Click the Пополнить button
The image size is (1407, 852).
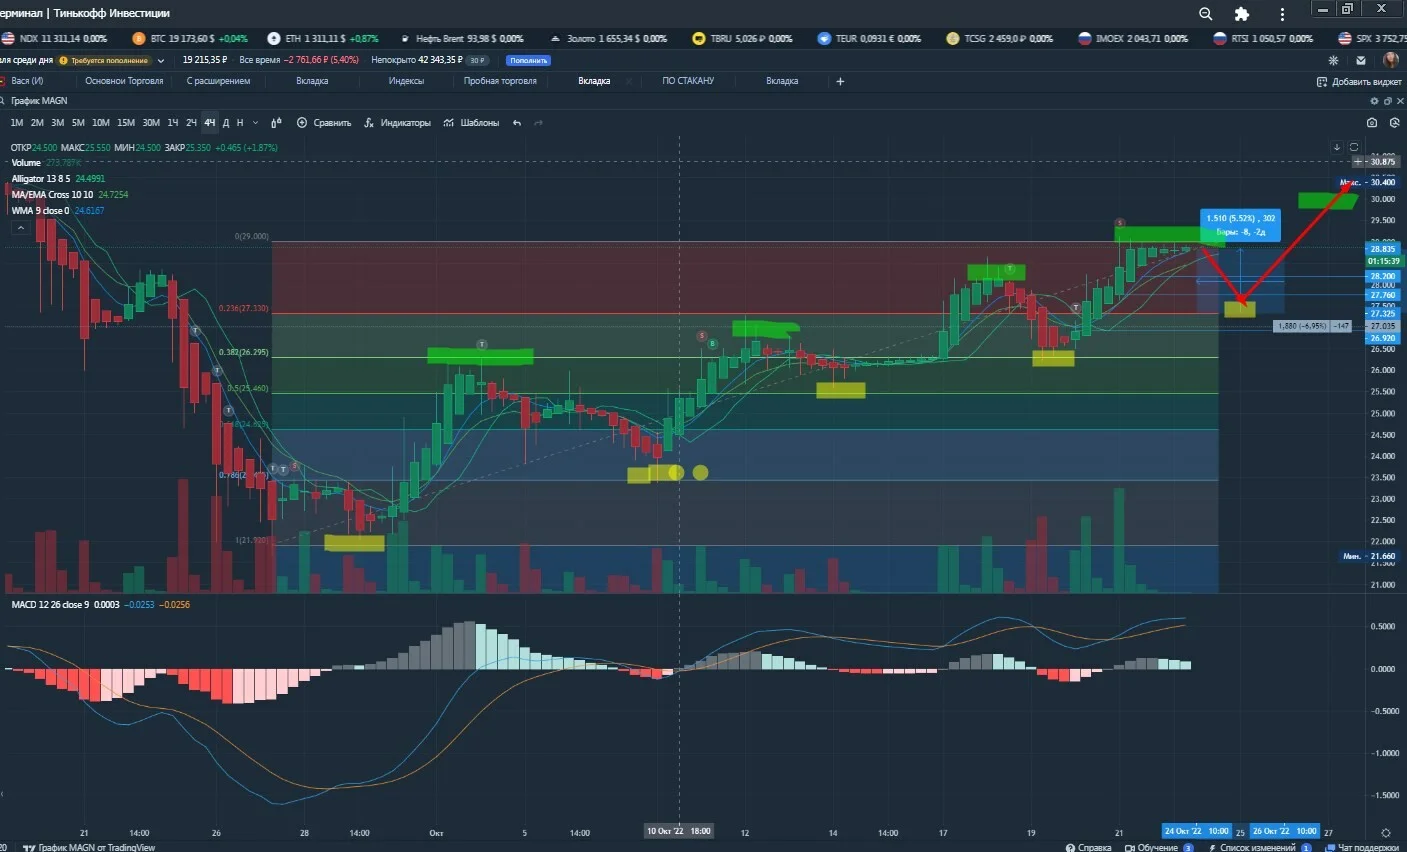(528, 61)
